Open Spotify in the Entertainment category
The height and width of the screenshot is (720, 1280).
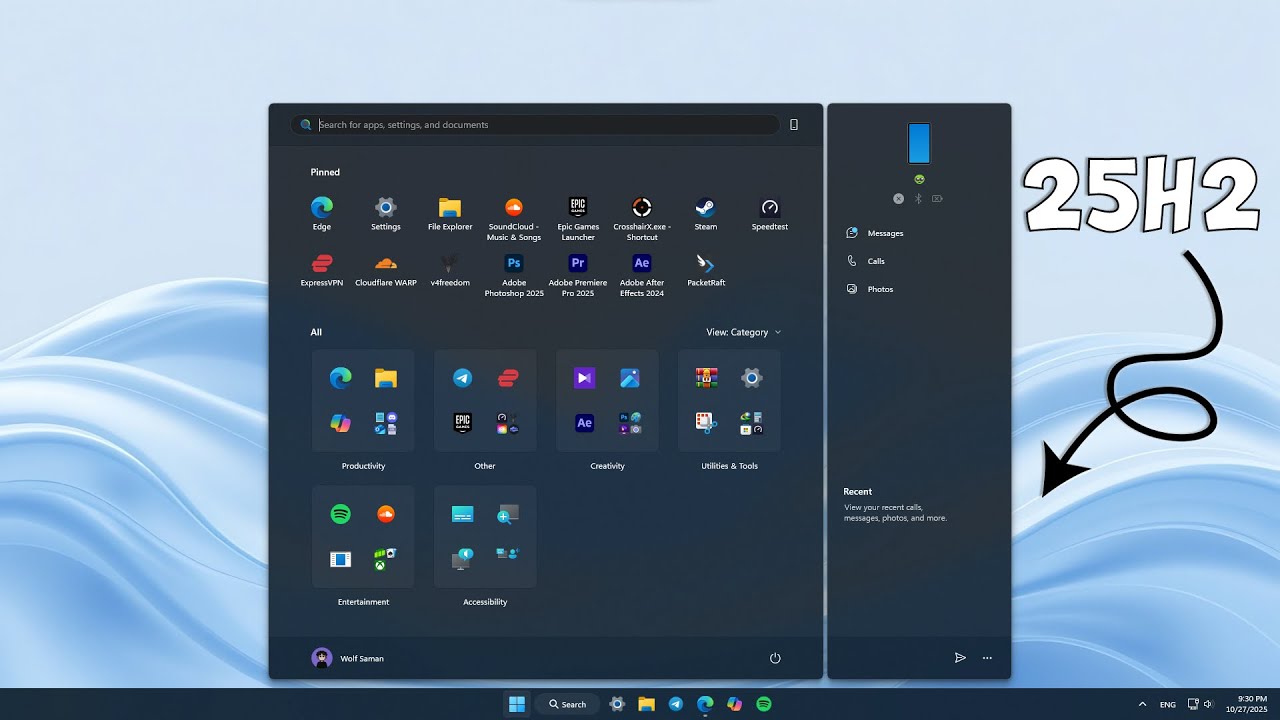(341, 514)
